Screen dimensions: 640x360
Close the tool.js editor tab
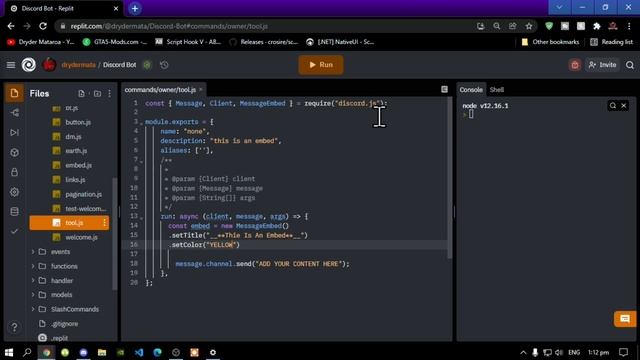[x=201, y=89]
